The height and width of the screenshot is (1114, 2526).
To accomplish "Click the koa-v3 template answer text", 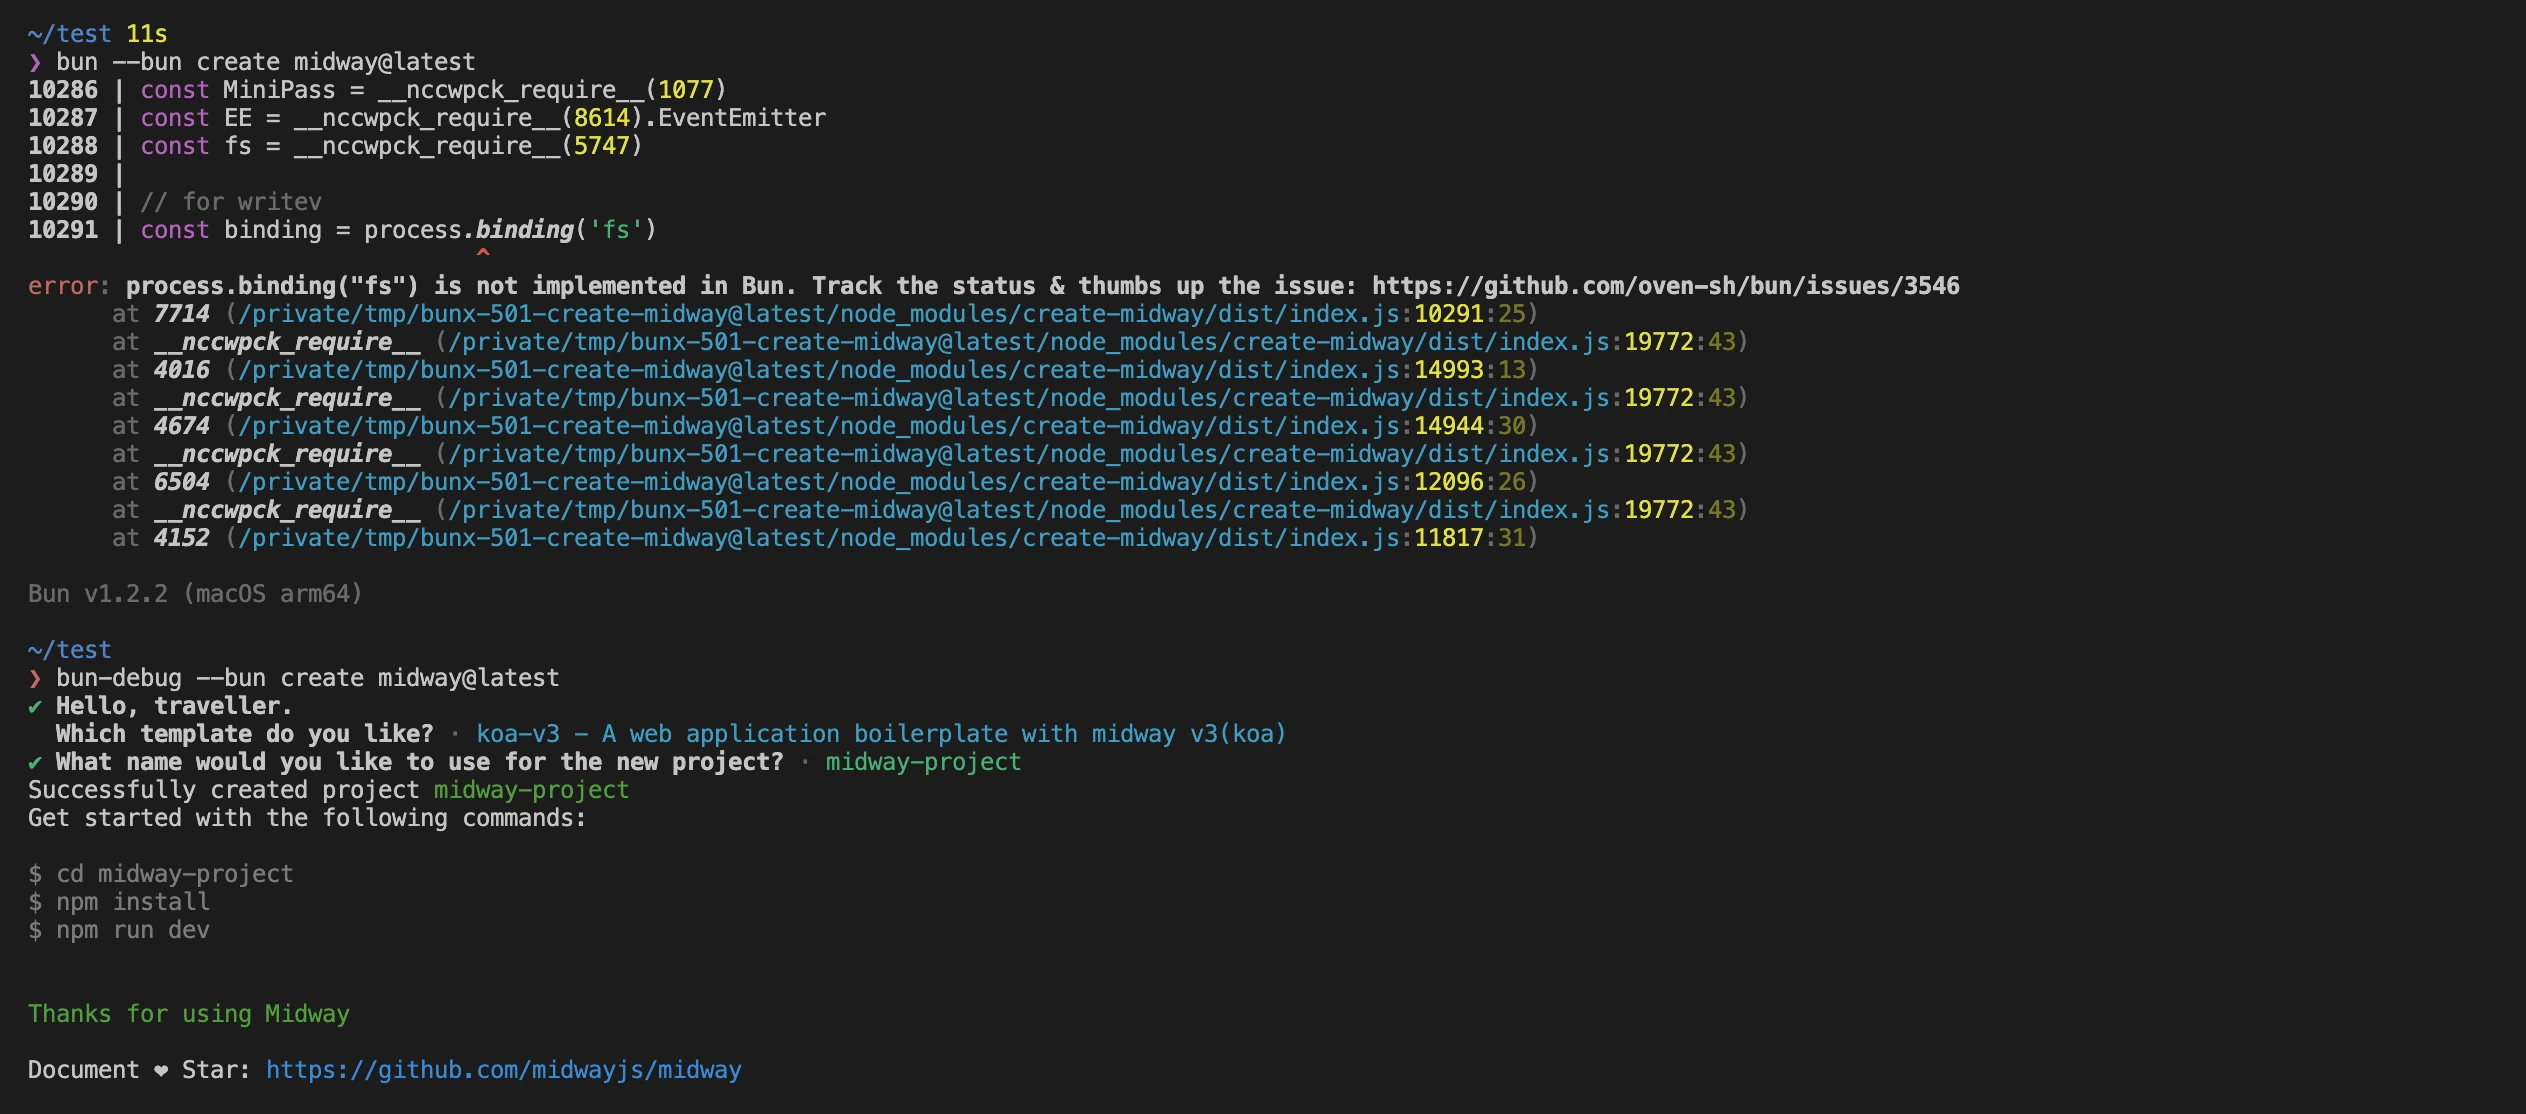I will tap(881, 734).
